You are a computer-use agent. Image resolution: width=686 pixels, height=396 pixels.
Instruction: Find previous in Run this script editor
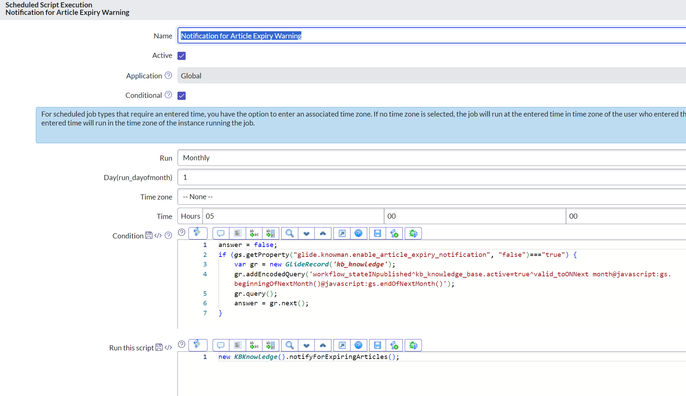[323, 346]
